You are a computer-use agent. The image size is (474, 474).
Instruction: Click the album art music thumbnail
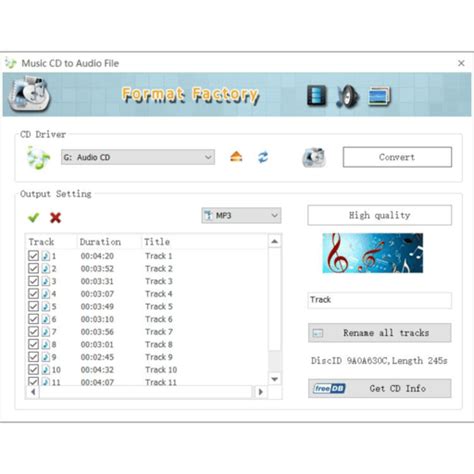pos(373,253)
